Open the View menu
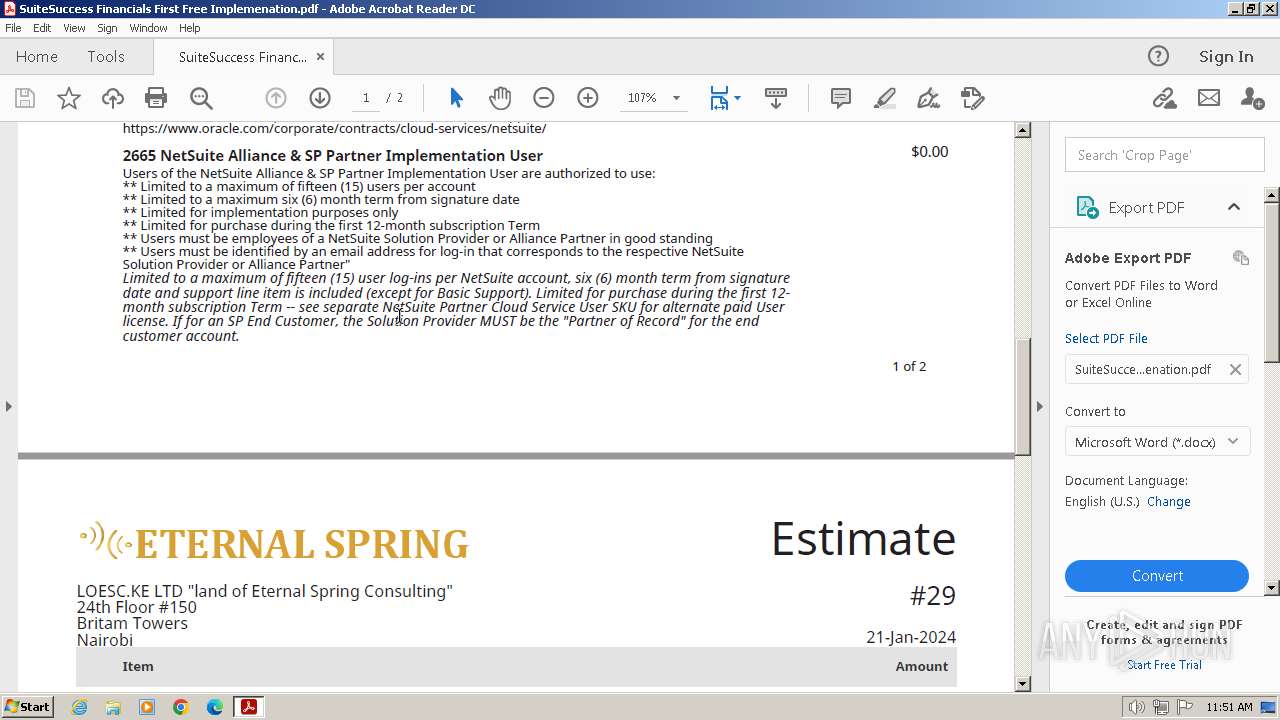 click(x=75, y=28)
